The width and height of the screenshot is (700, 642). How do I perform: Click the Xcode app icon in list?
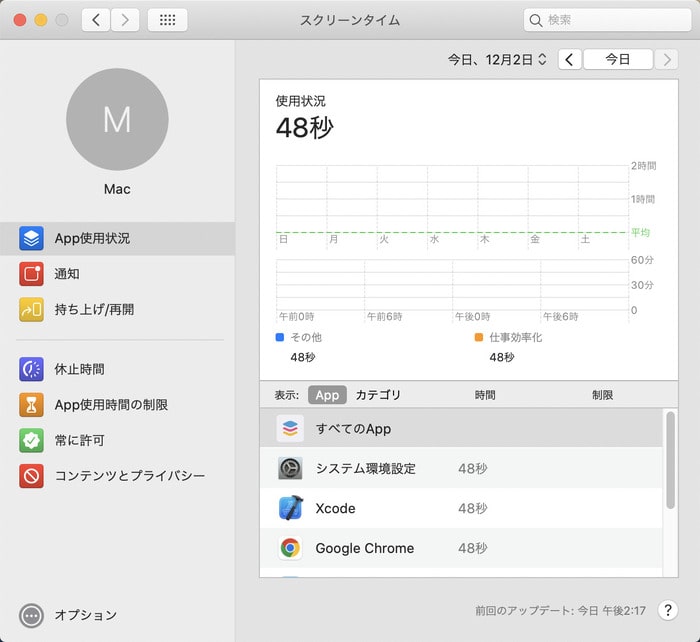click(290, 508)
